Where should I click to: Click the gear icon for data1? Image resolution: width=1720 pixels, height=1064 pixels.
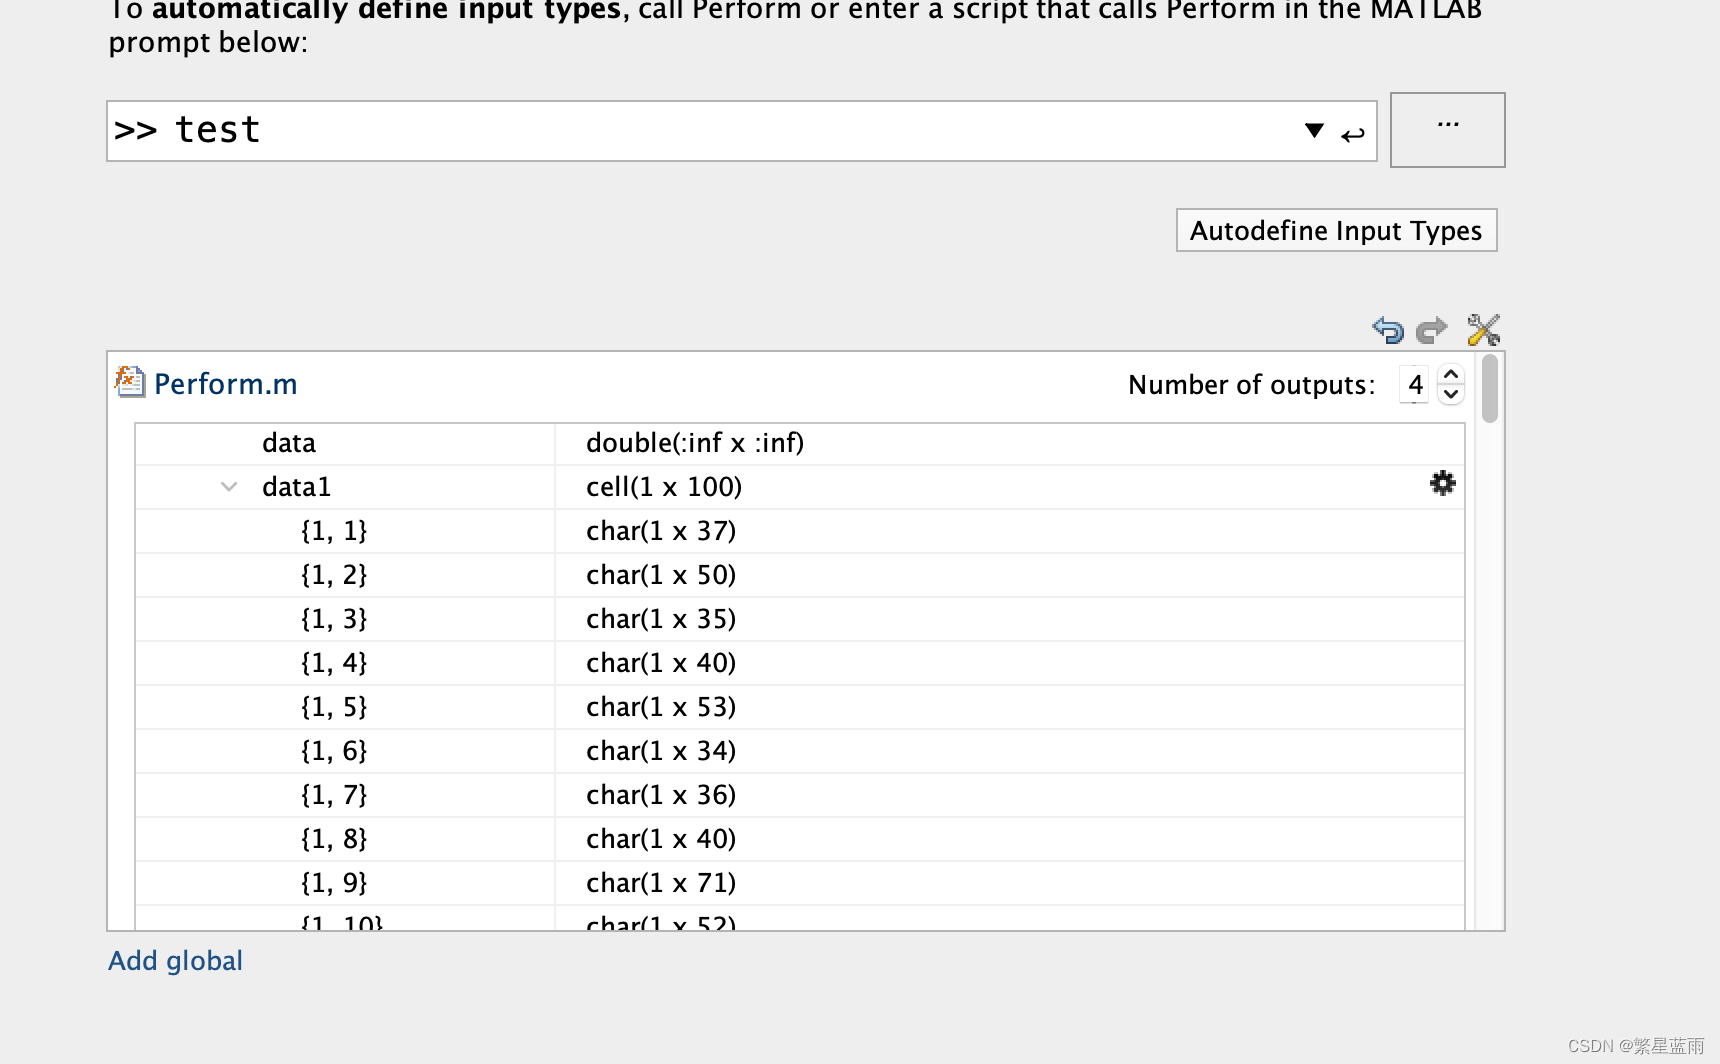click(x=1442, y=484)
